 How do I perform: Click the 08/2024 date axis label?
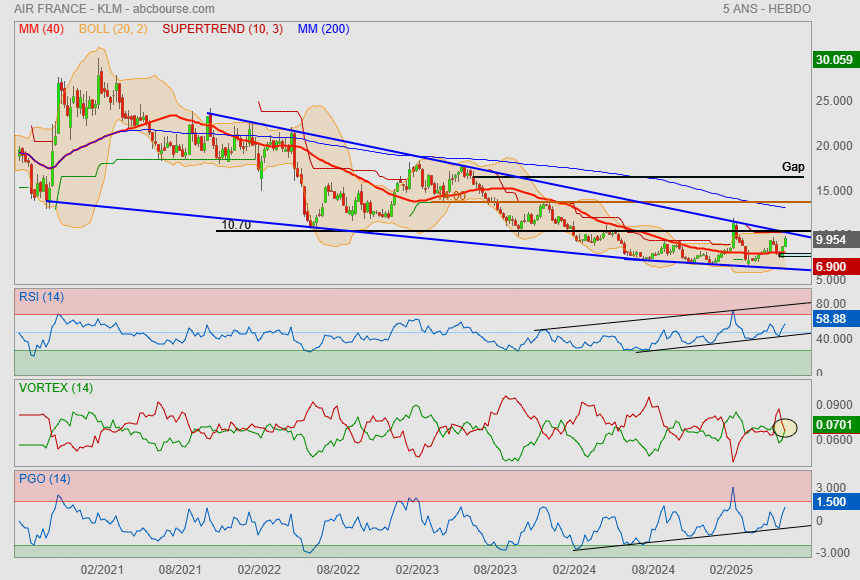(653, 570)
